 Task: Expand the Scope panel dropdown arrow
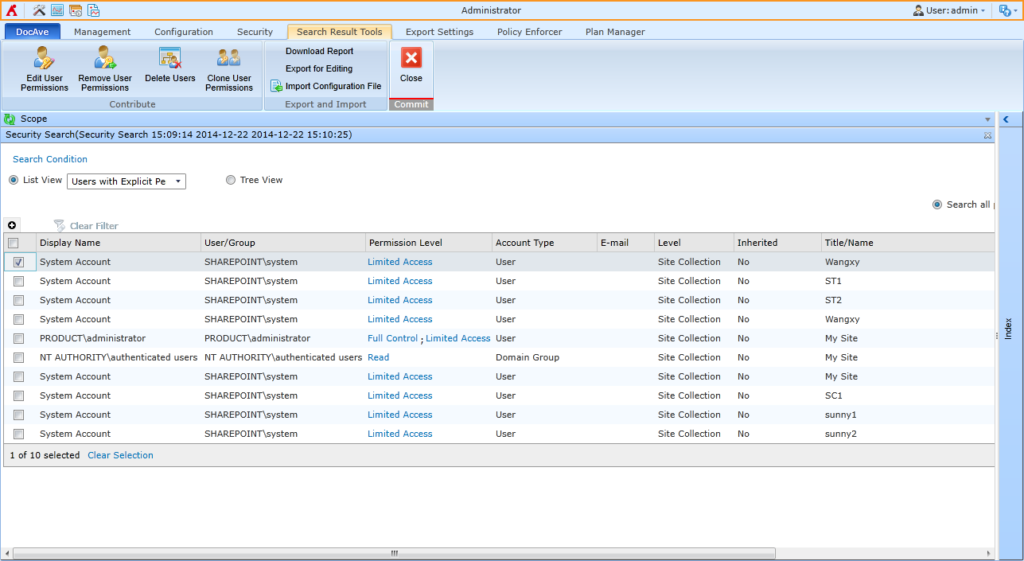click(987, 120)
